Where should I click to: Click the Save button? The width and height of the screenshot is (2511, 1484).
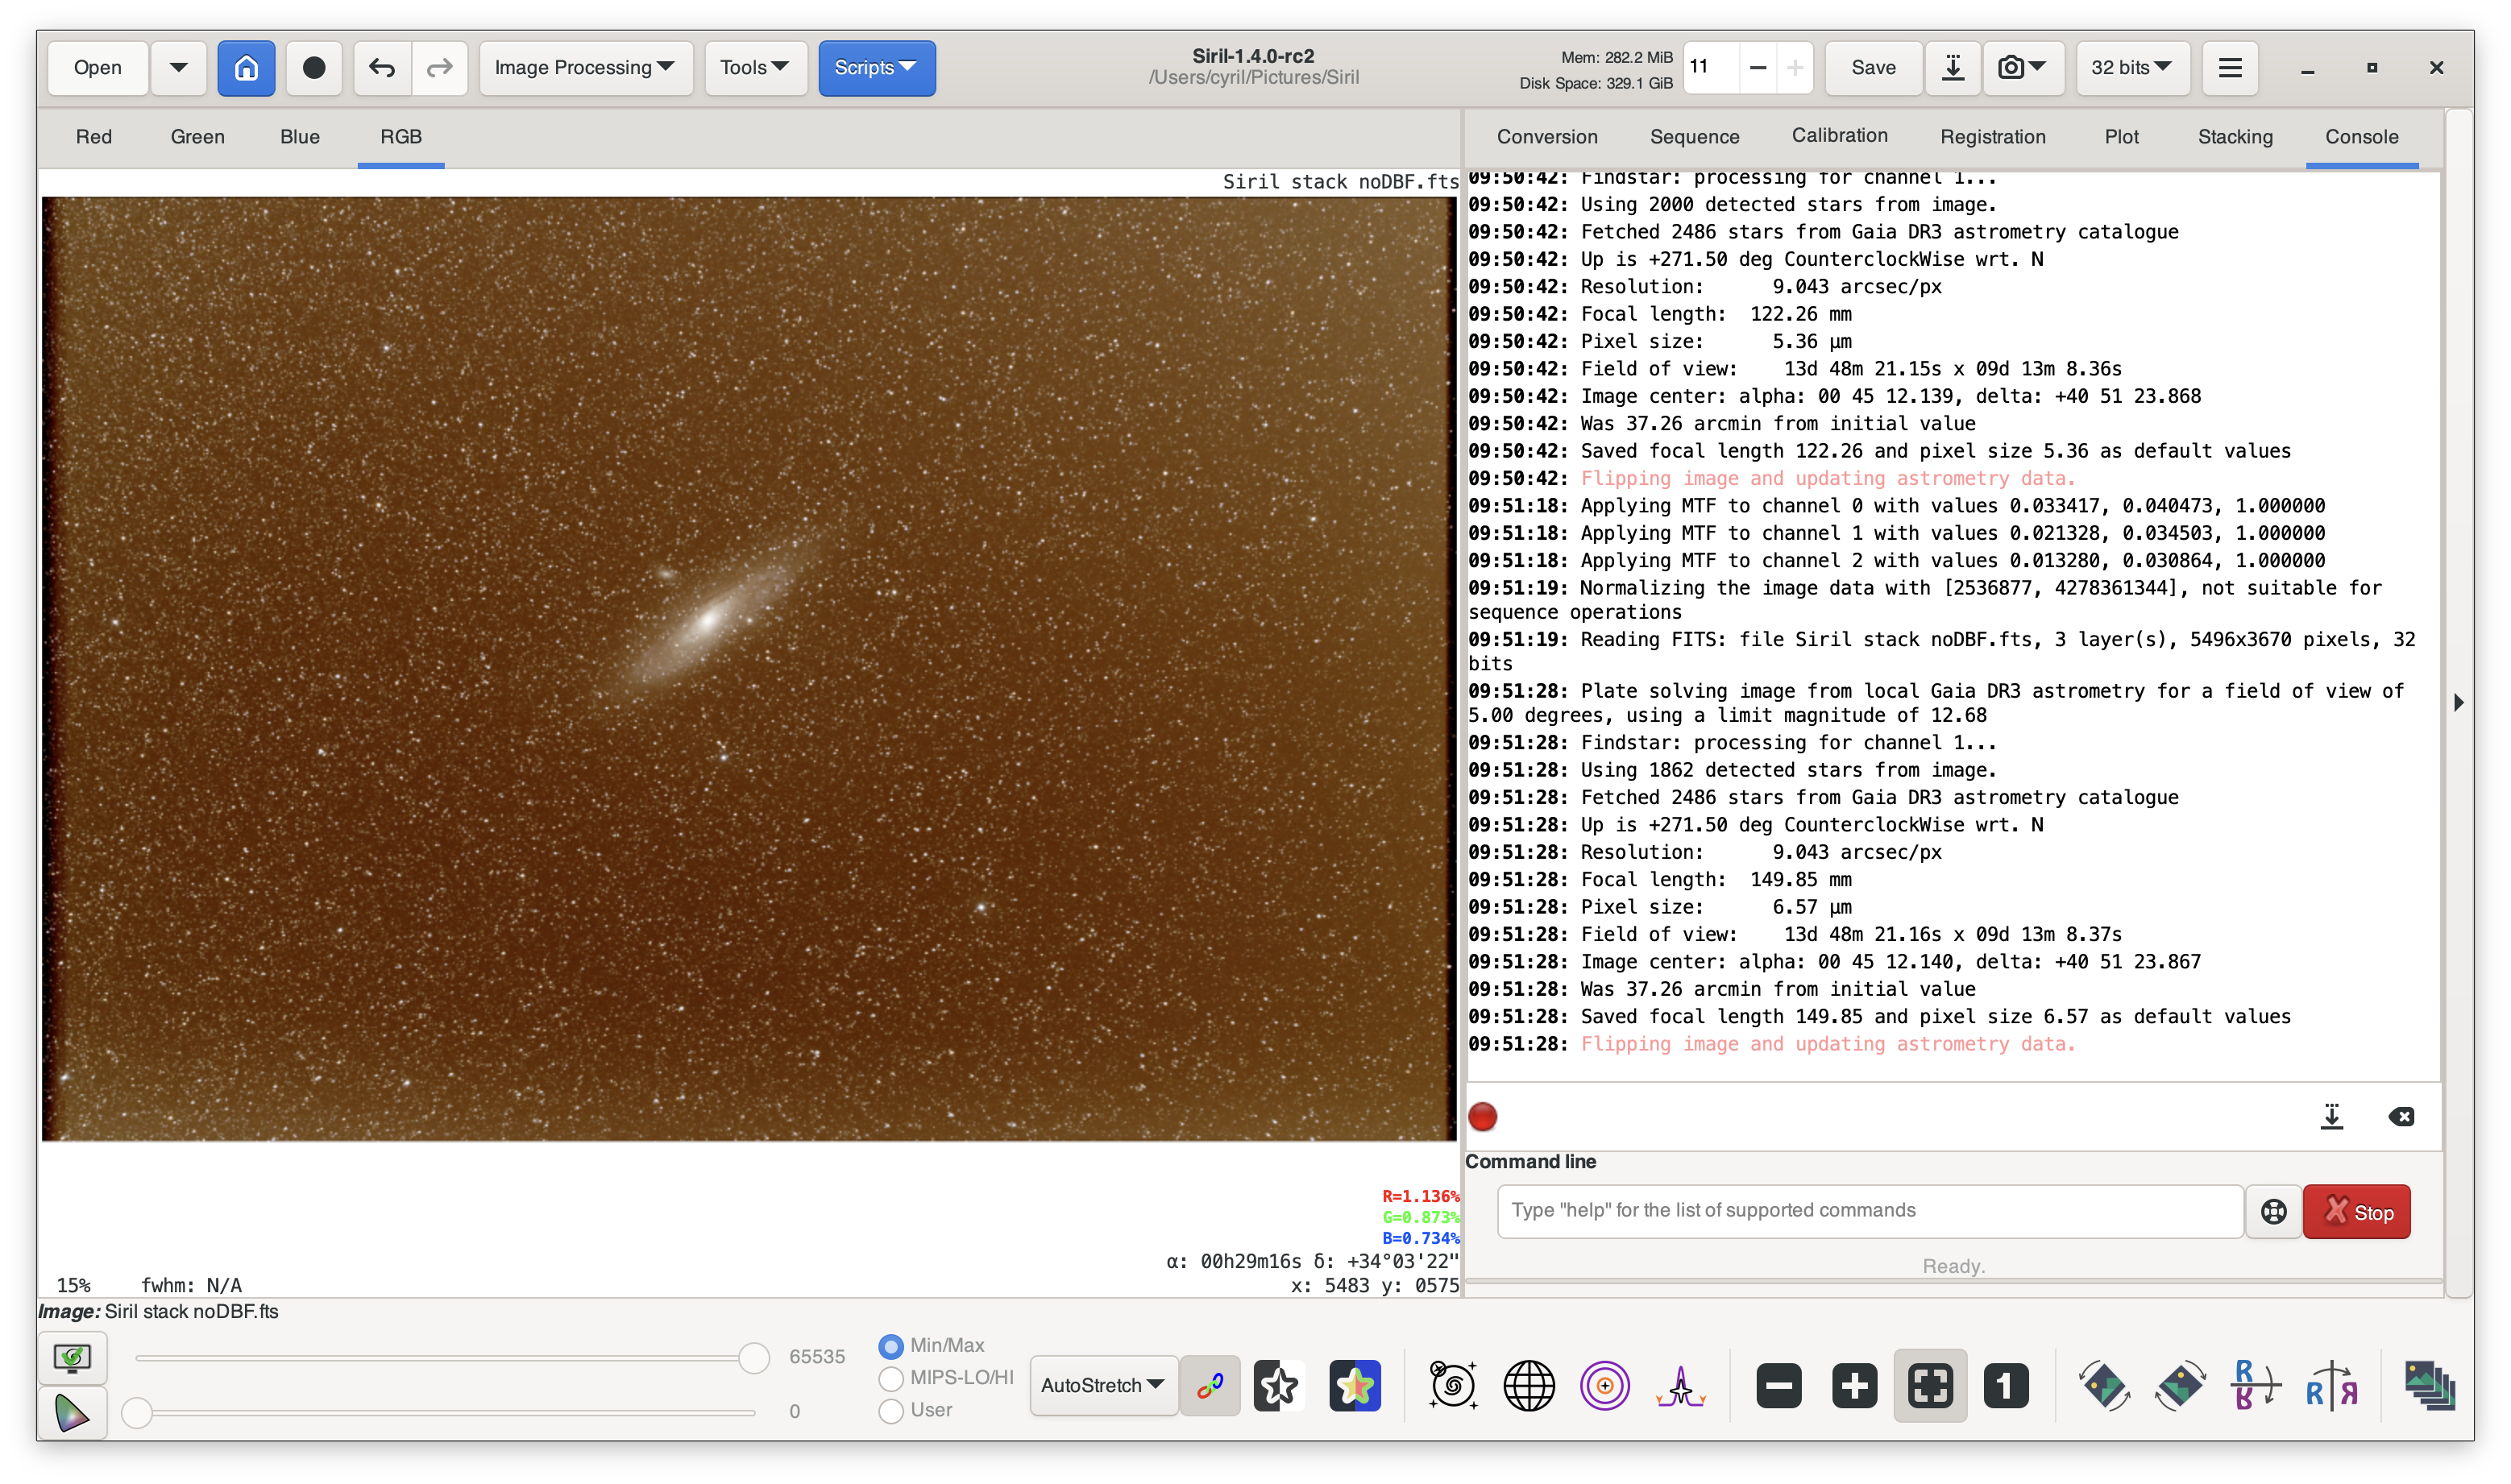(1873, 68)
